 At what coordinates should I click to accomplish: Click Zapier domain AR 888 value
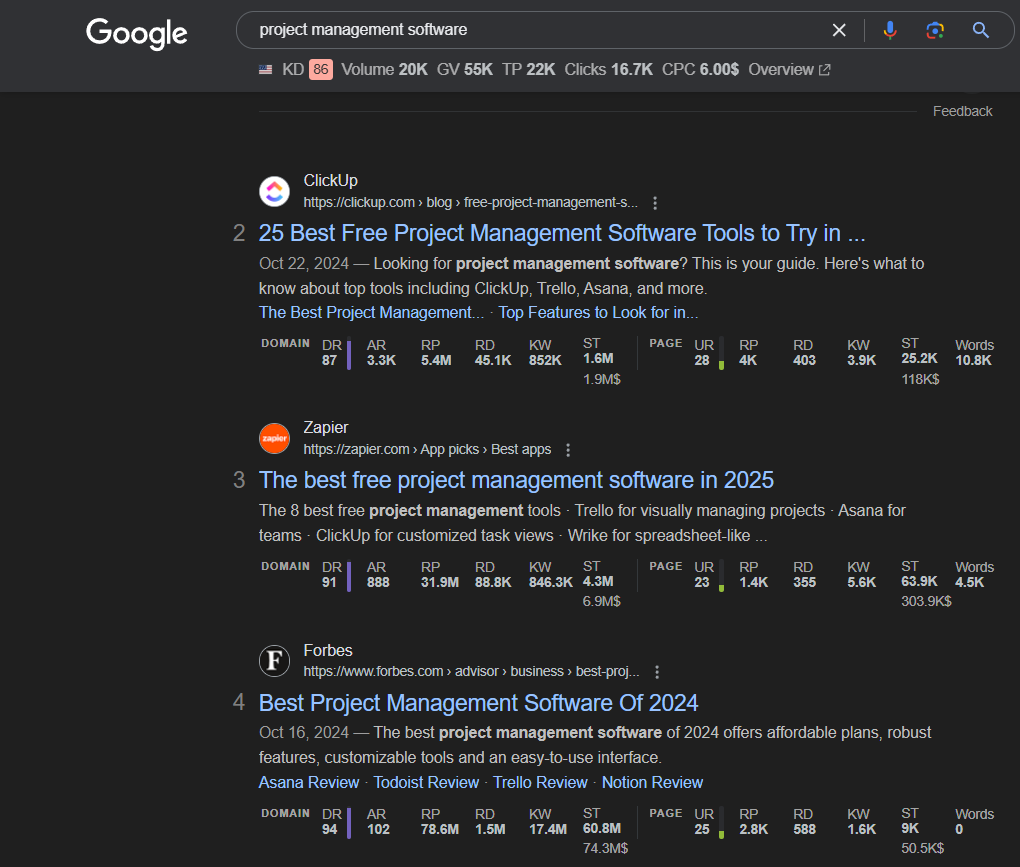(x=378, y=582)
